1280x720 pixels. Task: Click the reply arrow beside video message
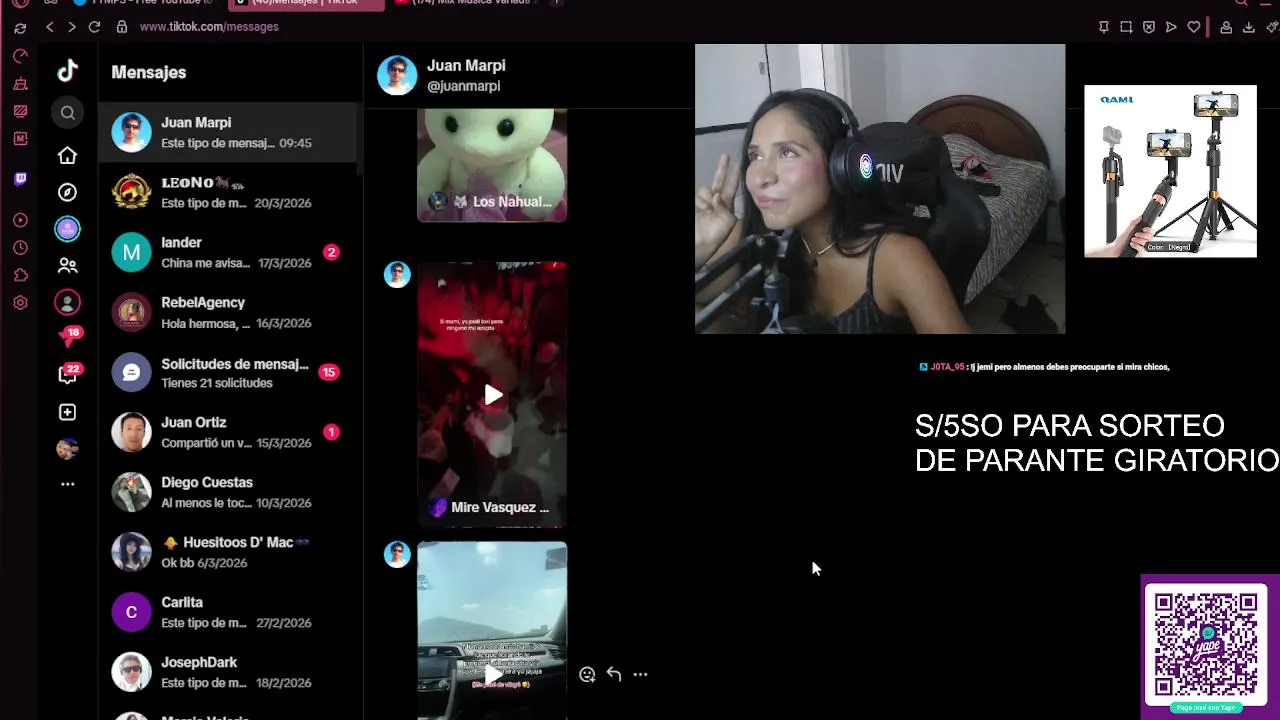tap(614, 675)
